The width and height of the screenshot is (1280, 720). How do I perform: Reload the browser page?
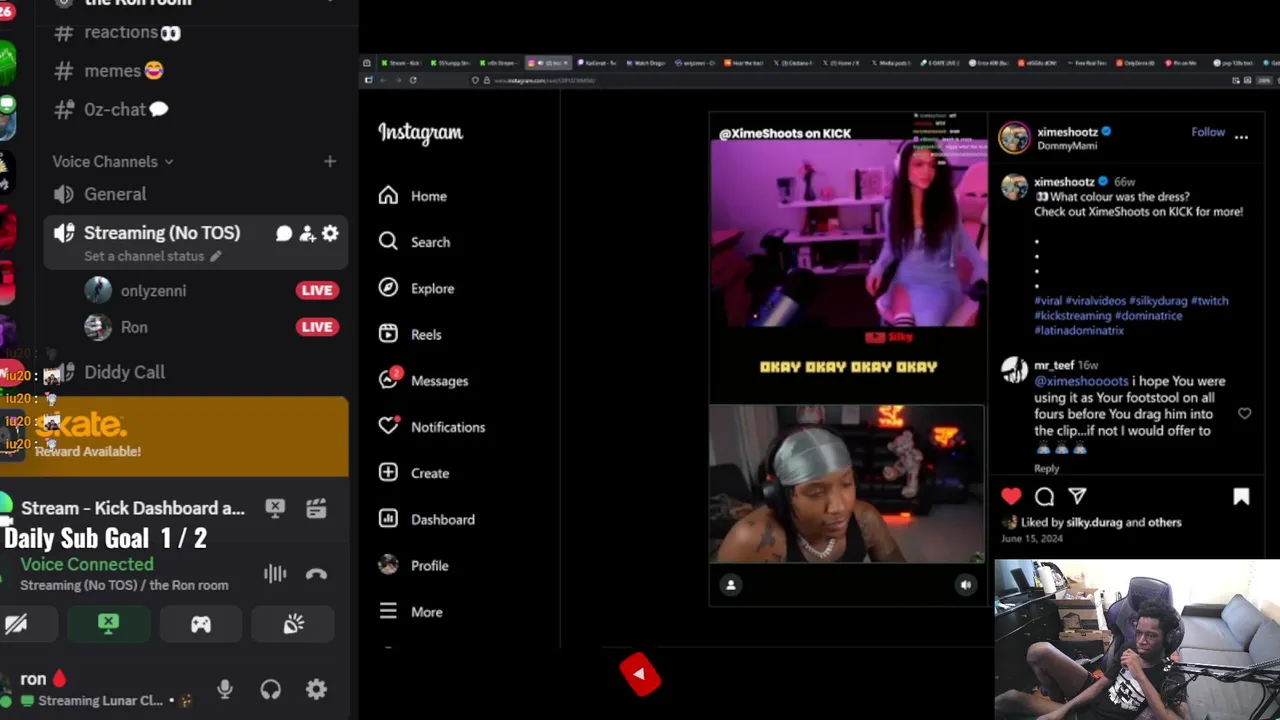click(412, 80)
